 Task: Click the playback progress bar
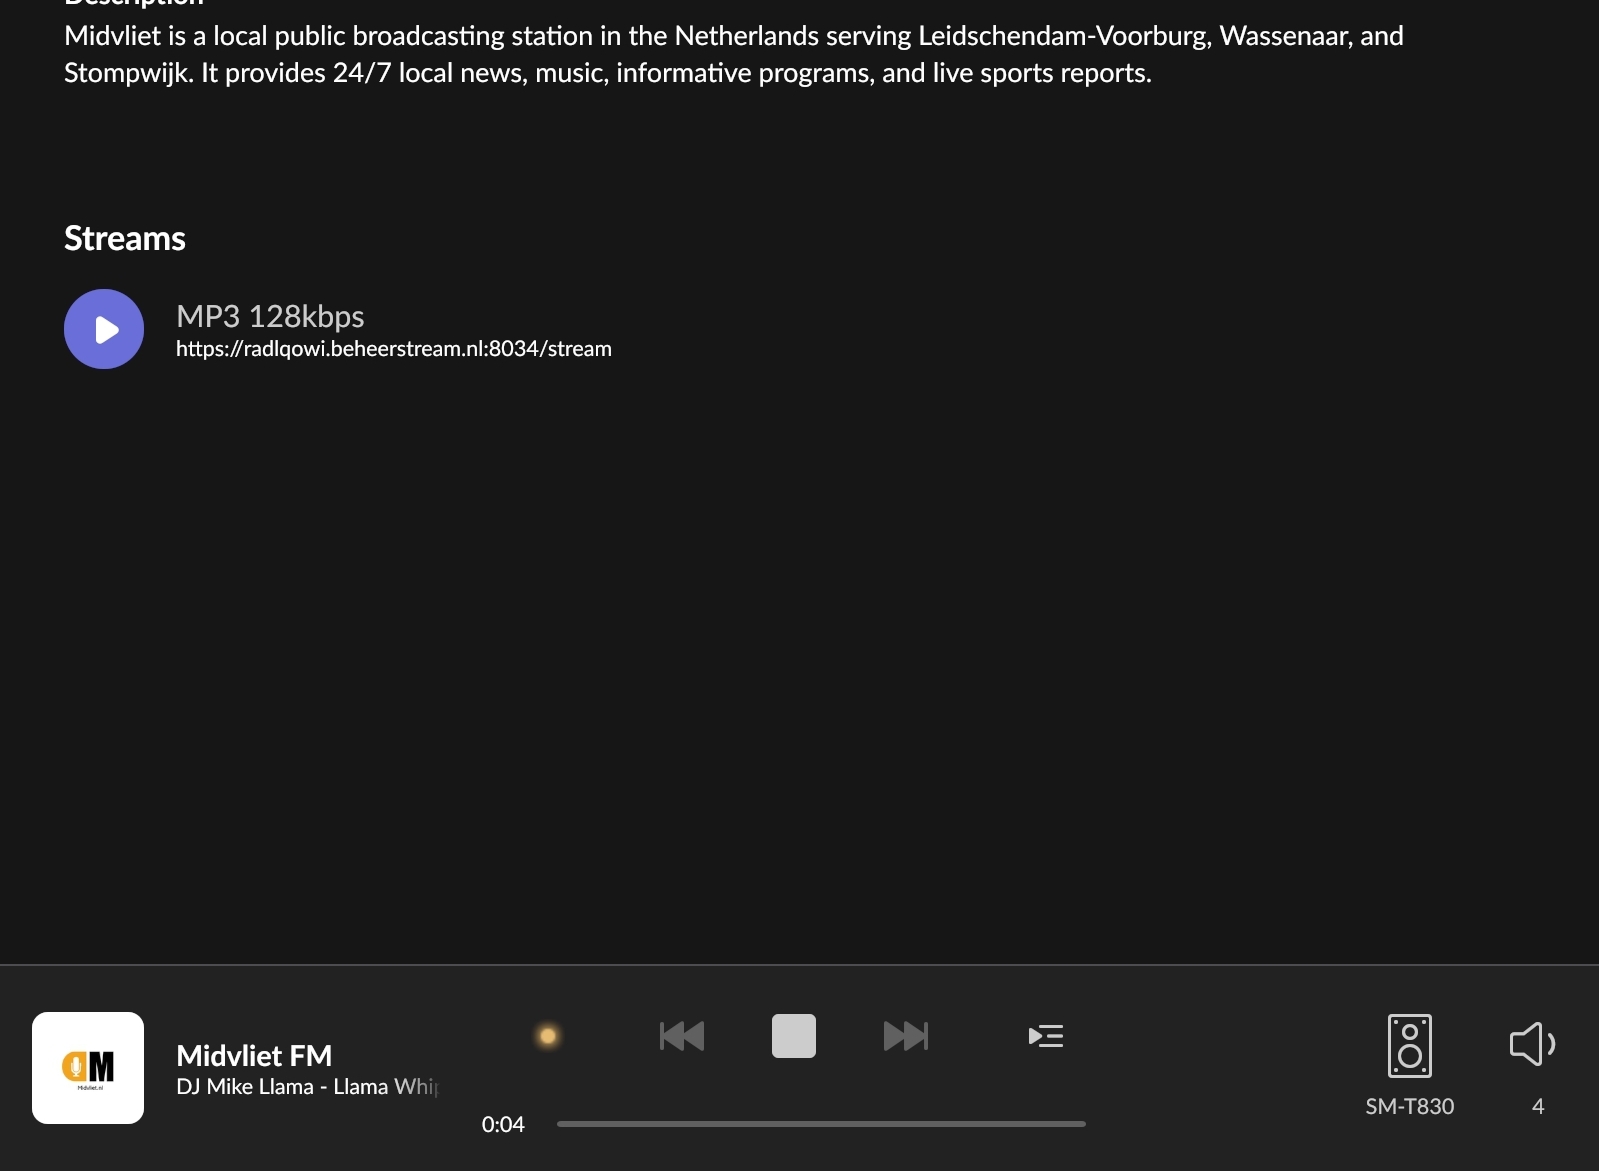[821, 1124]
